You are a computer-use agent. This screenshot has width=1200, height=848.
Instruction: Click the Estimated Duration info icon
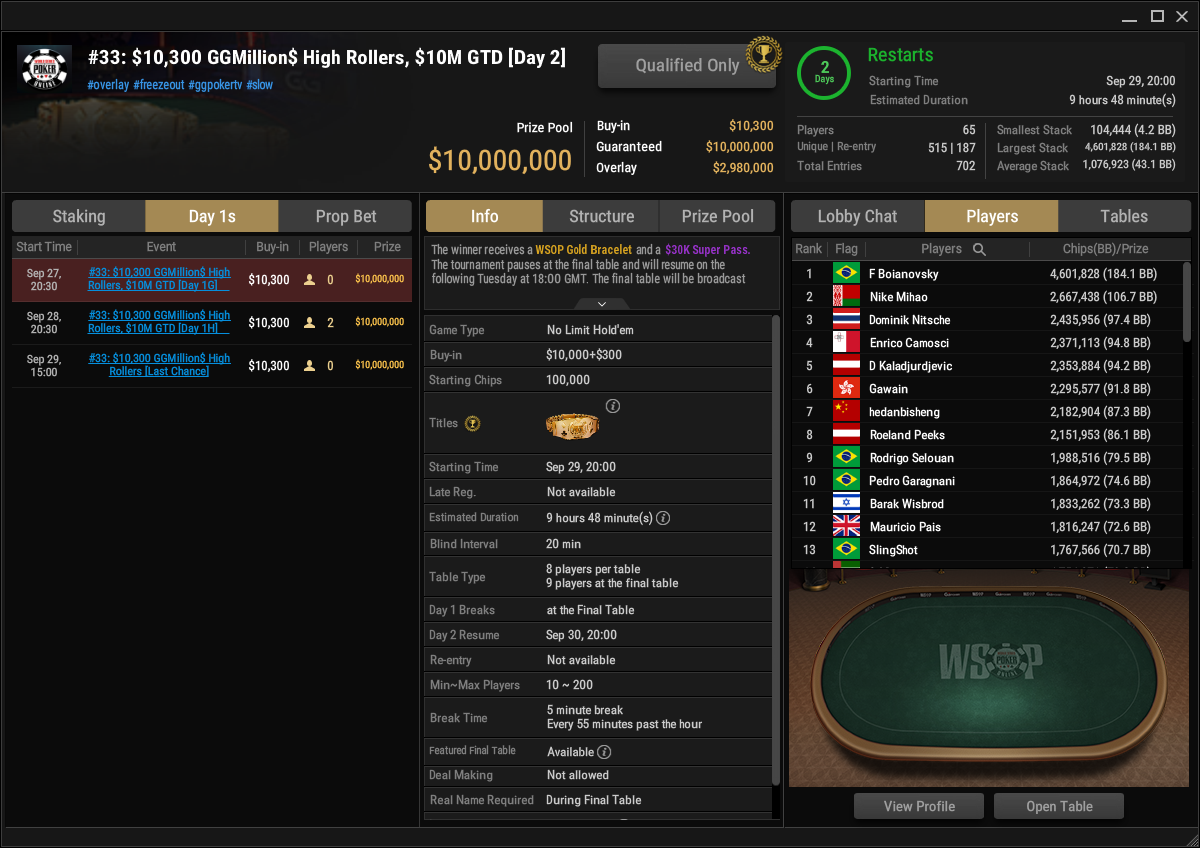point(663,518)
